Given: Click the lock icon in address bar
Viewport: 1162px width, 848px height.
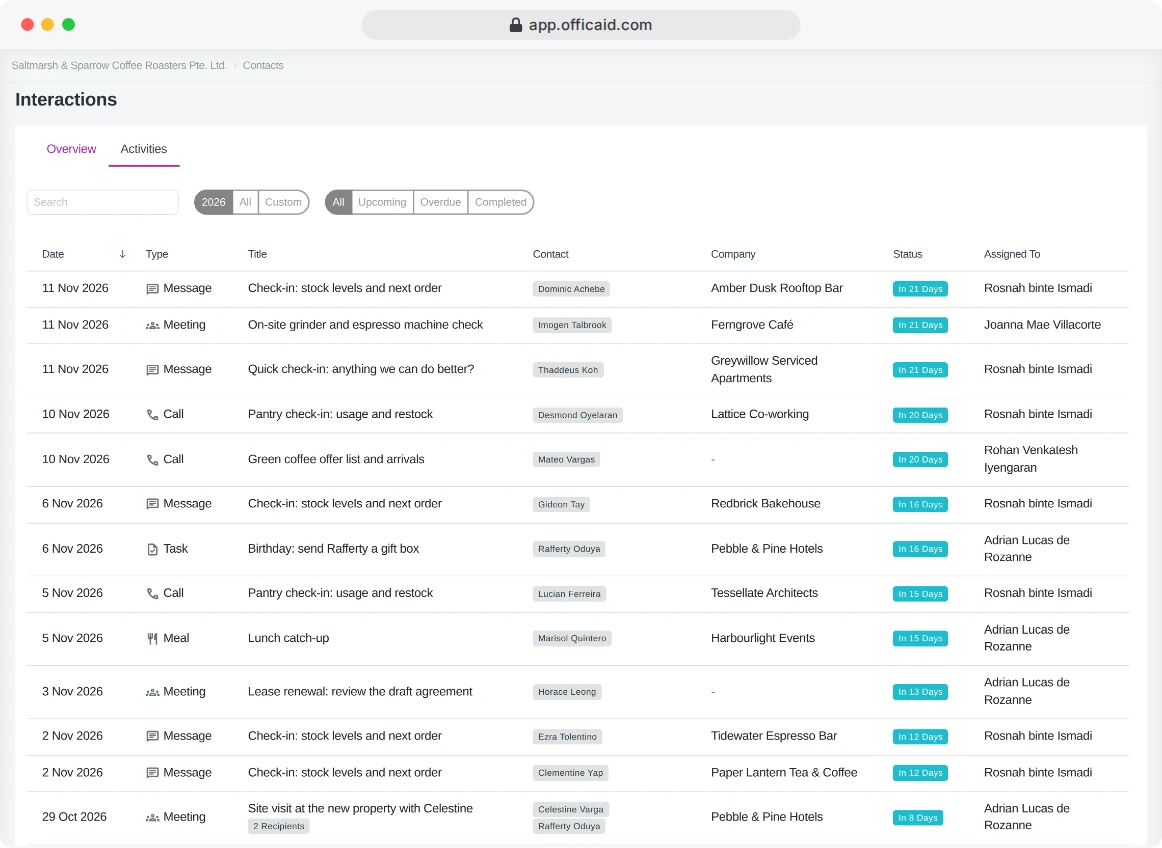Looking at the screenshot, I should click(516, 25).
